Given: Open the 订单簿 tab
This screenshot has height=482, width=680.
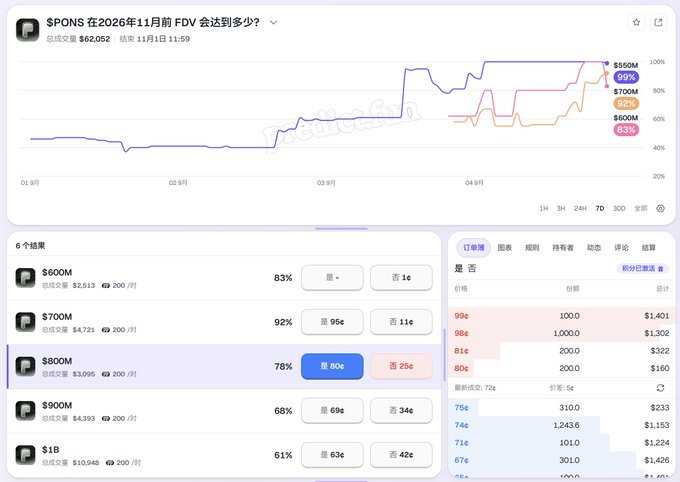Looking at the screenshot, I should [474, 247].
